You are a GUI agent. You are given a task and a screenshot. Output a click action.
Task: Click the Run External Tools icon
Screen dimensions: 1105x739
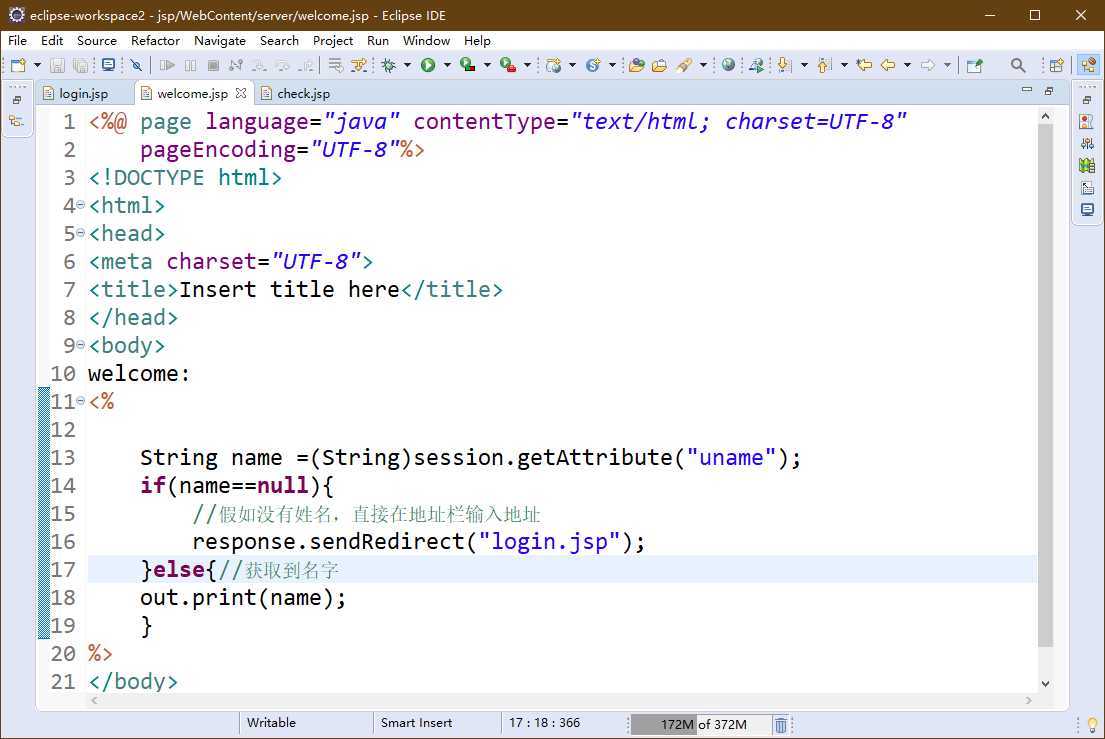point(507,66)
